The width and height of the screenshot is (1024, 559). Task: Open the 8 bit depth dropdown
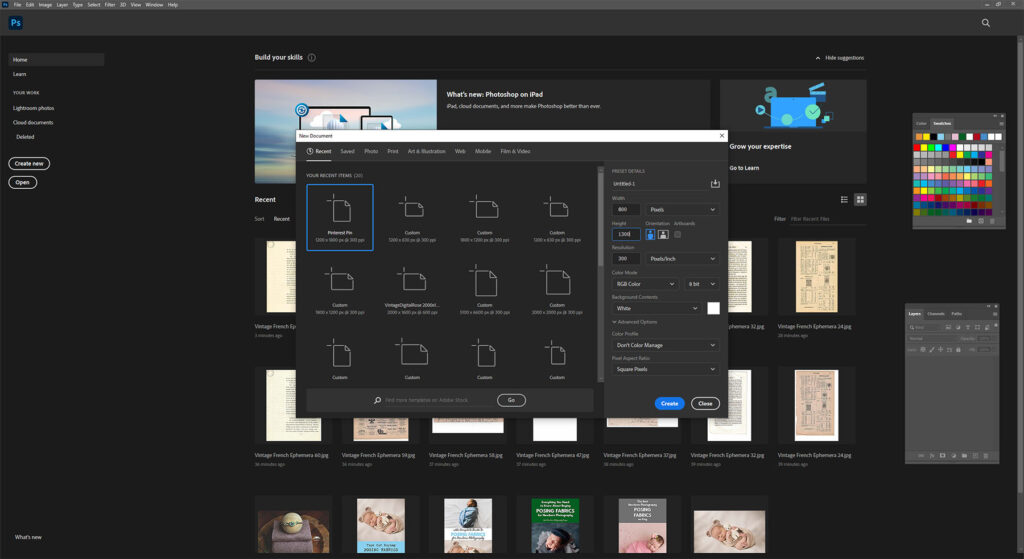tap(701, 284)
